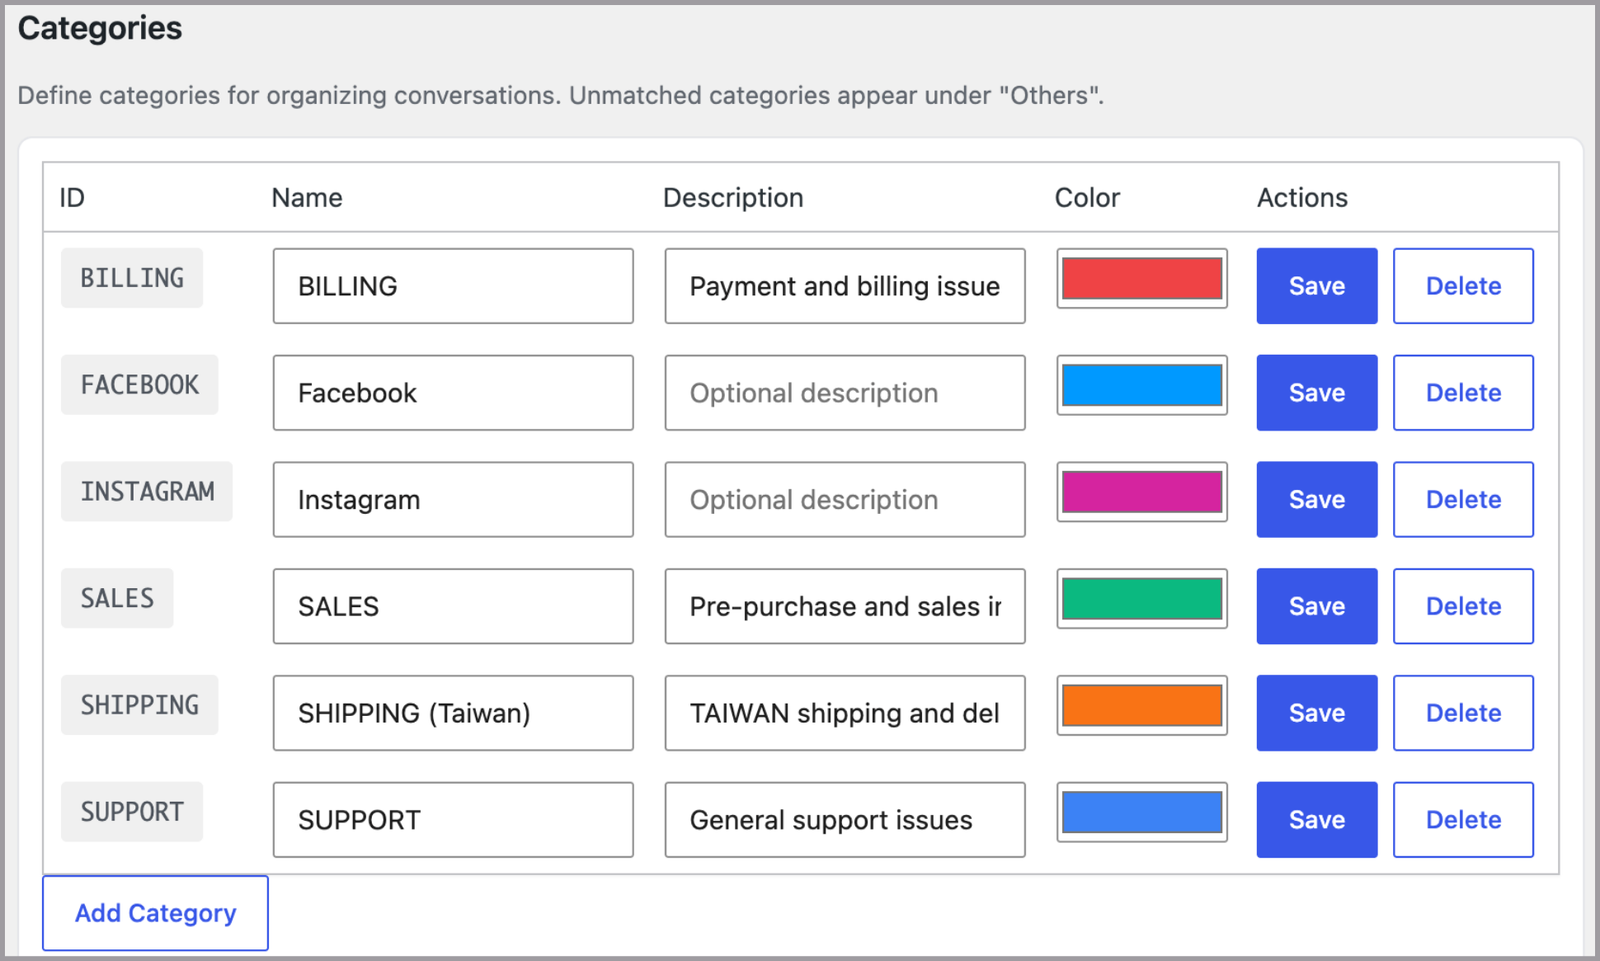Delete the Instagram category

tap(1463, 500)
